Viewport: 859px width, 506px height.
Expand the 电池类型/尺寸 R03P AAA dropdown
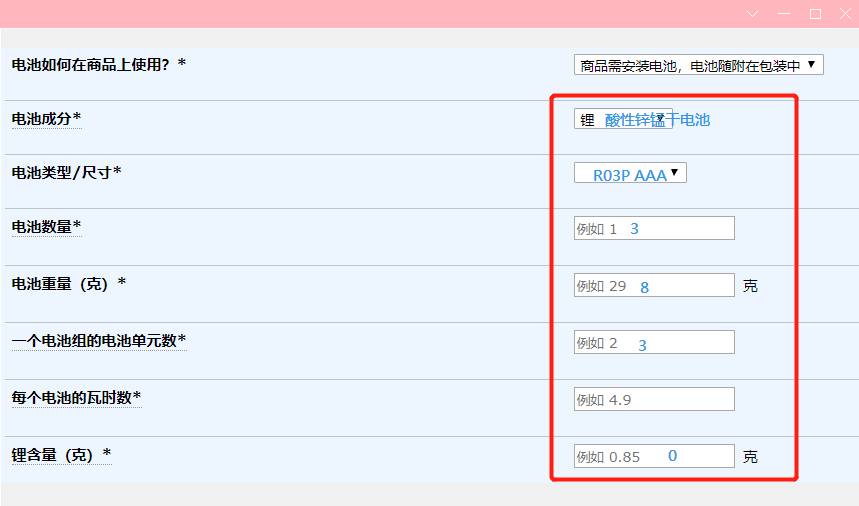click(x=630, y=174)
